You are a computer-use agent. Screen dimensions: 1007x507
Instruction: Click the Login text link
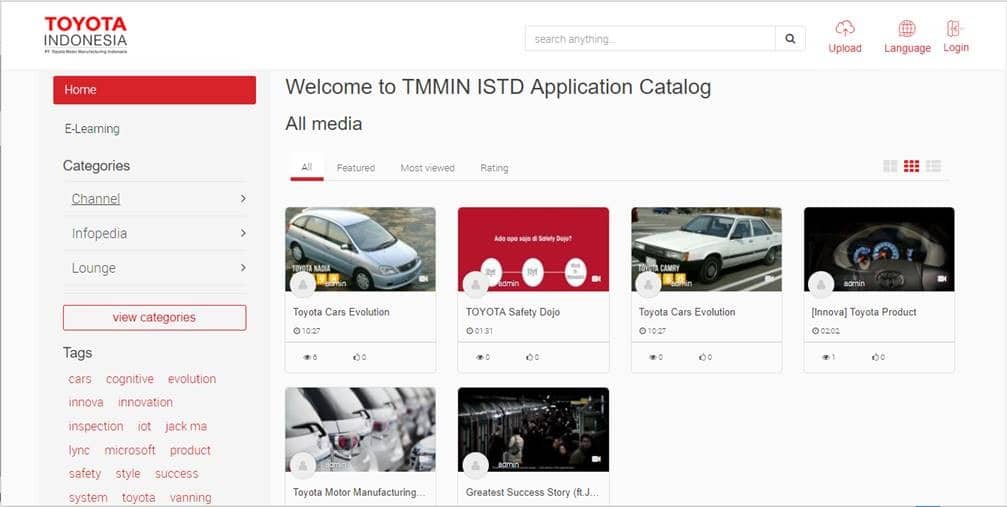(x=956, y=48)
